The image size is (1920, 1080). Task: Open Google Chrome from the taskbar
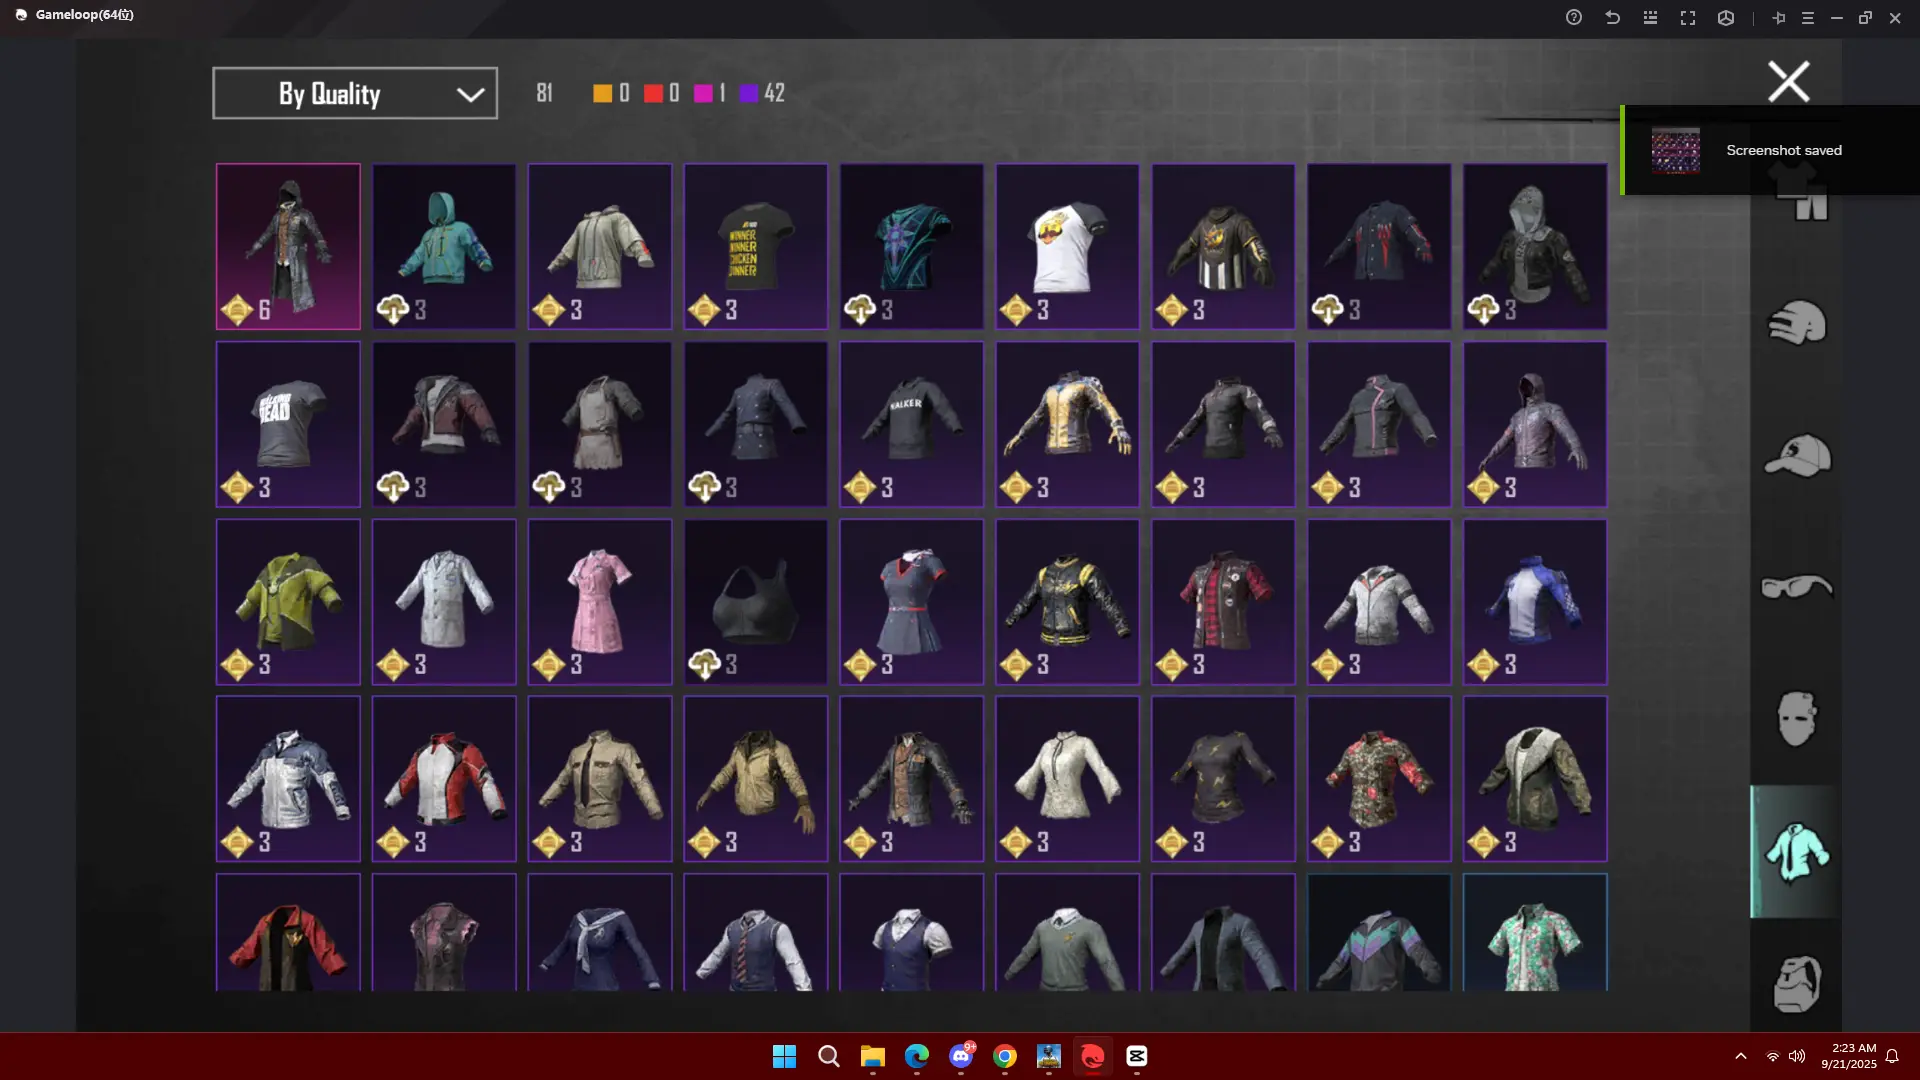point(1005,1056)
